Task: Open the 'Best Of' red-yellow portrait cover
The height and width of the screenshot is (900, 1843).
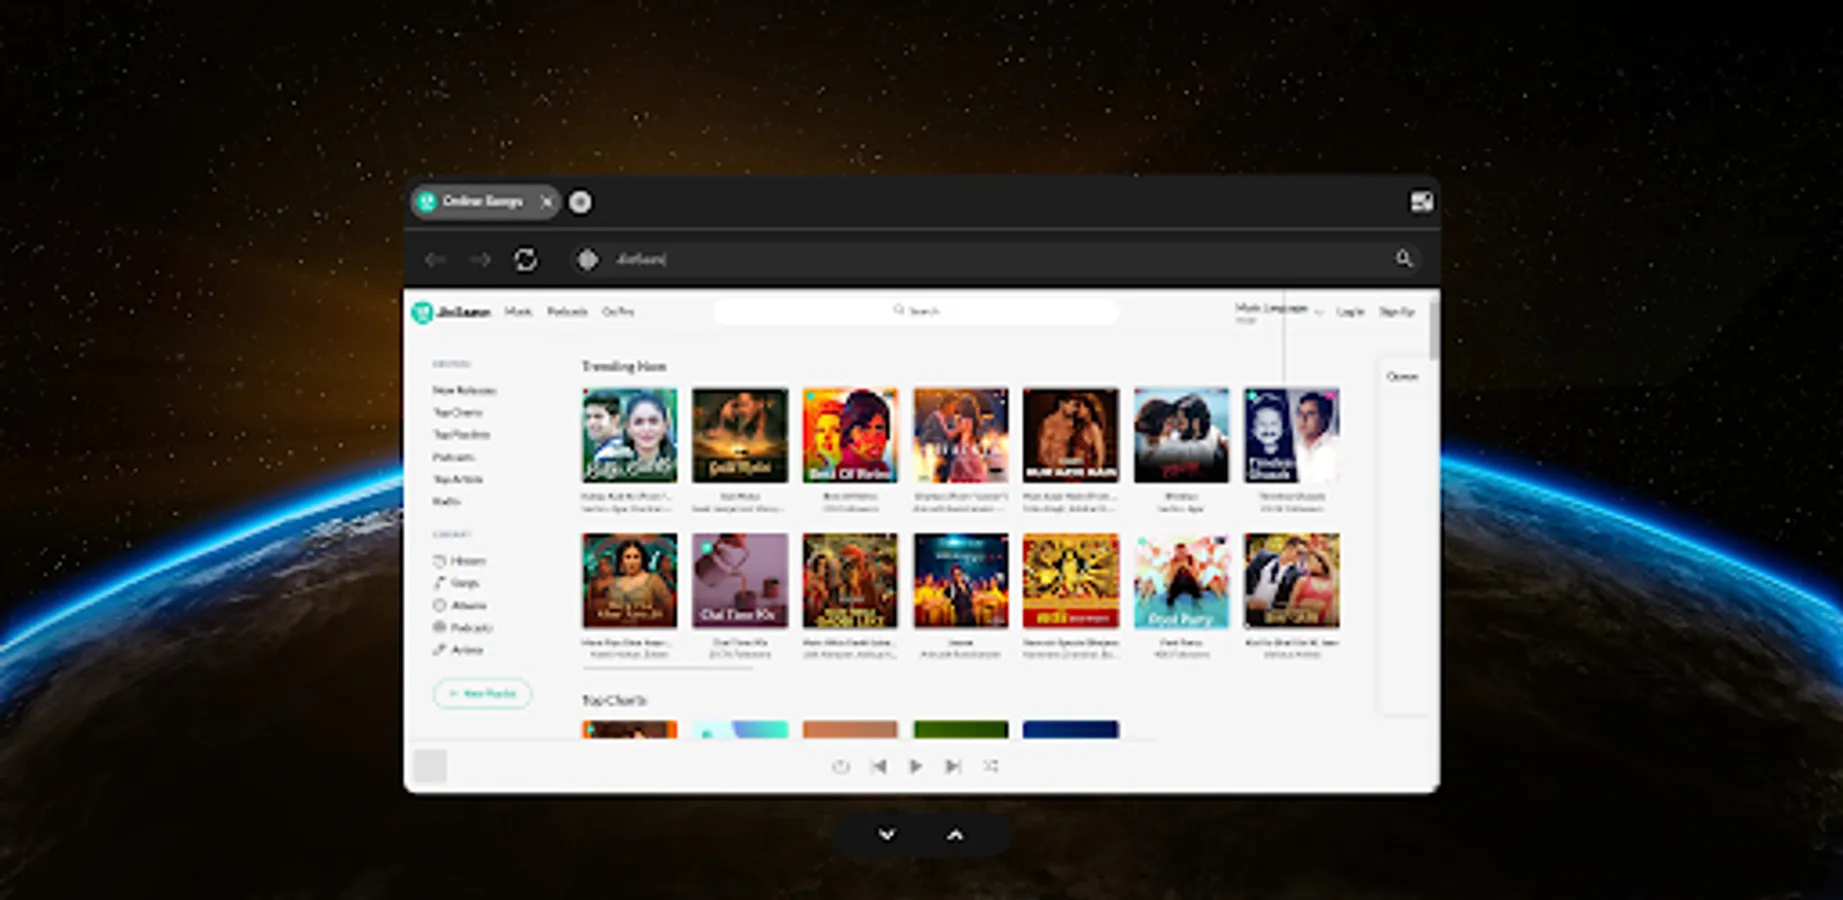Action: (x=850, y=436)
